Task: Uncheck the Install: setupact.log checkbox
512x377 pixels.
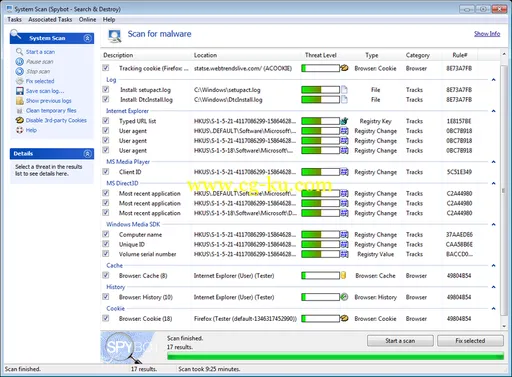Action: point(106,89)
